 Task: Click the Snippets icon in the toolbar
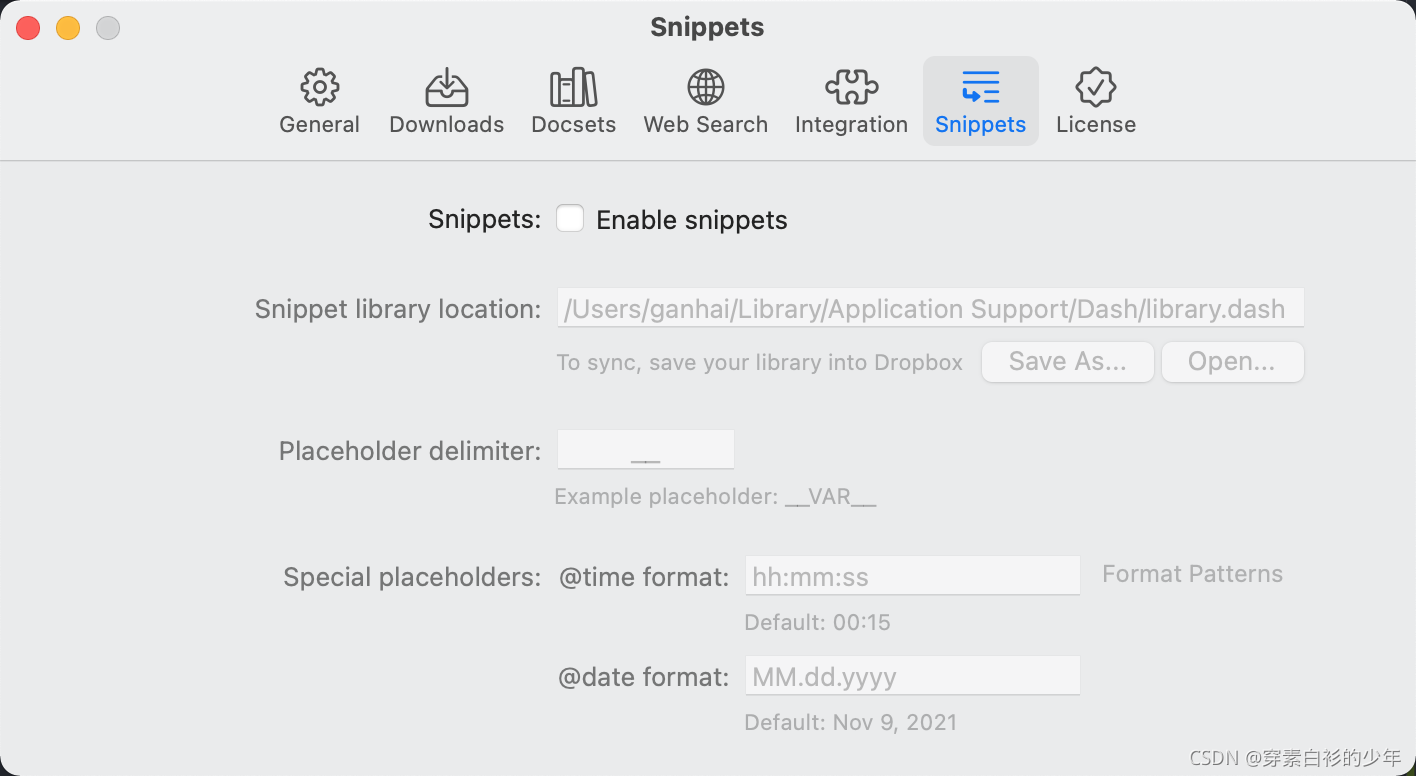(980, 100)
